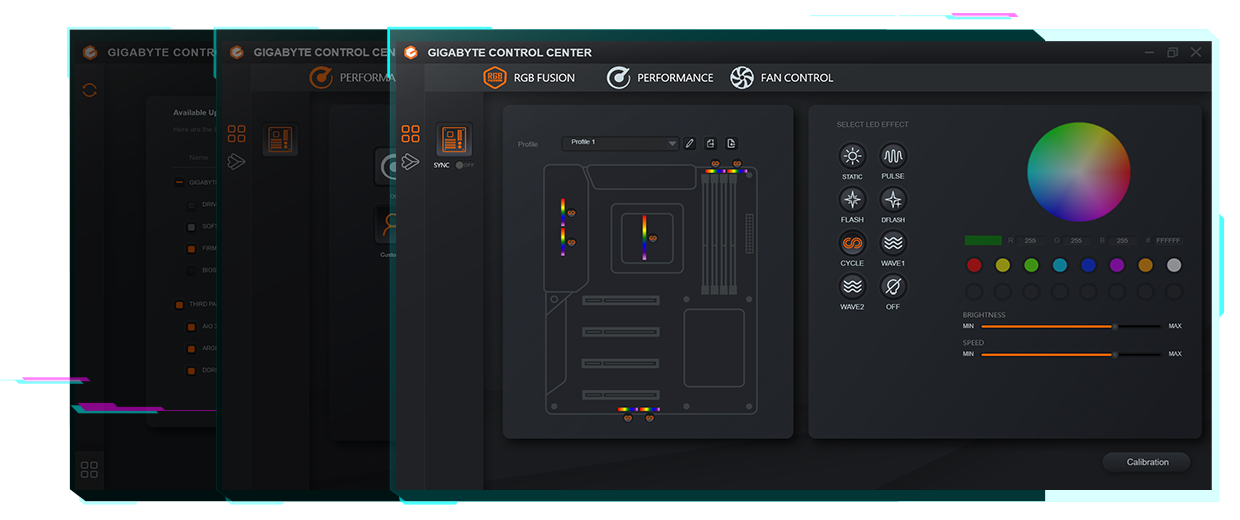Select the motherboard device icon above SYNC

[x=454, y=140]
